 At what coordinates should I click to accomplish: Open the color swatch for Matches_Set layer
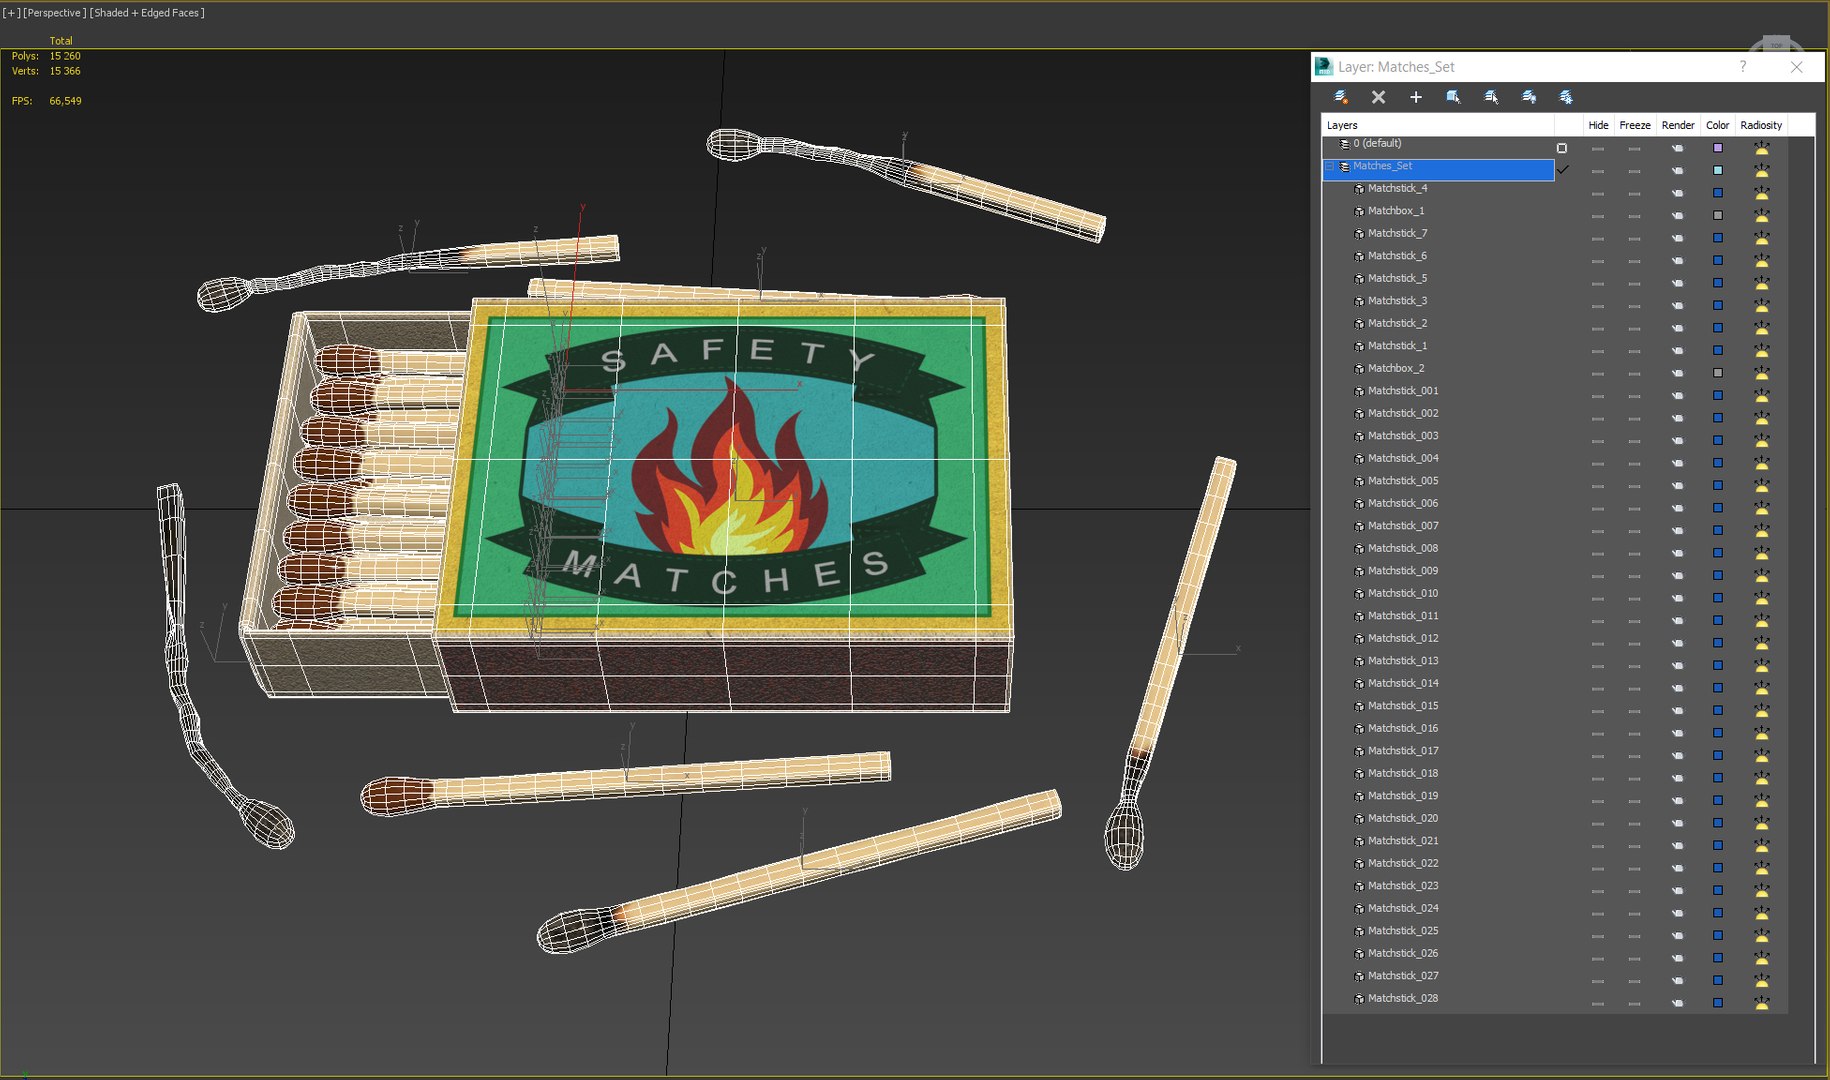1718,170
